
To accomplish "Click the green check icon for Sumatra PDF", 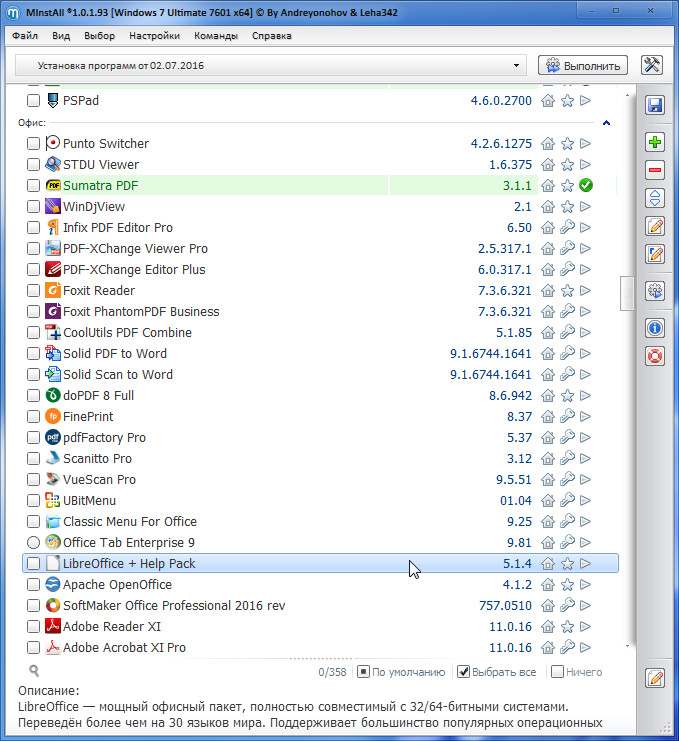I will [586, 185].
